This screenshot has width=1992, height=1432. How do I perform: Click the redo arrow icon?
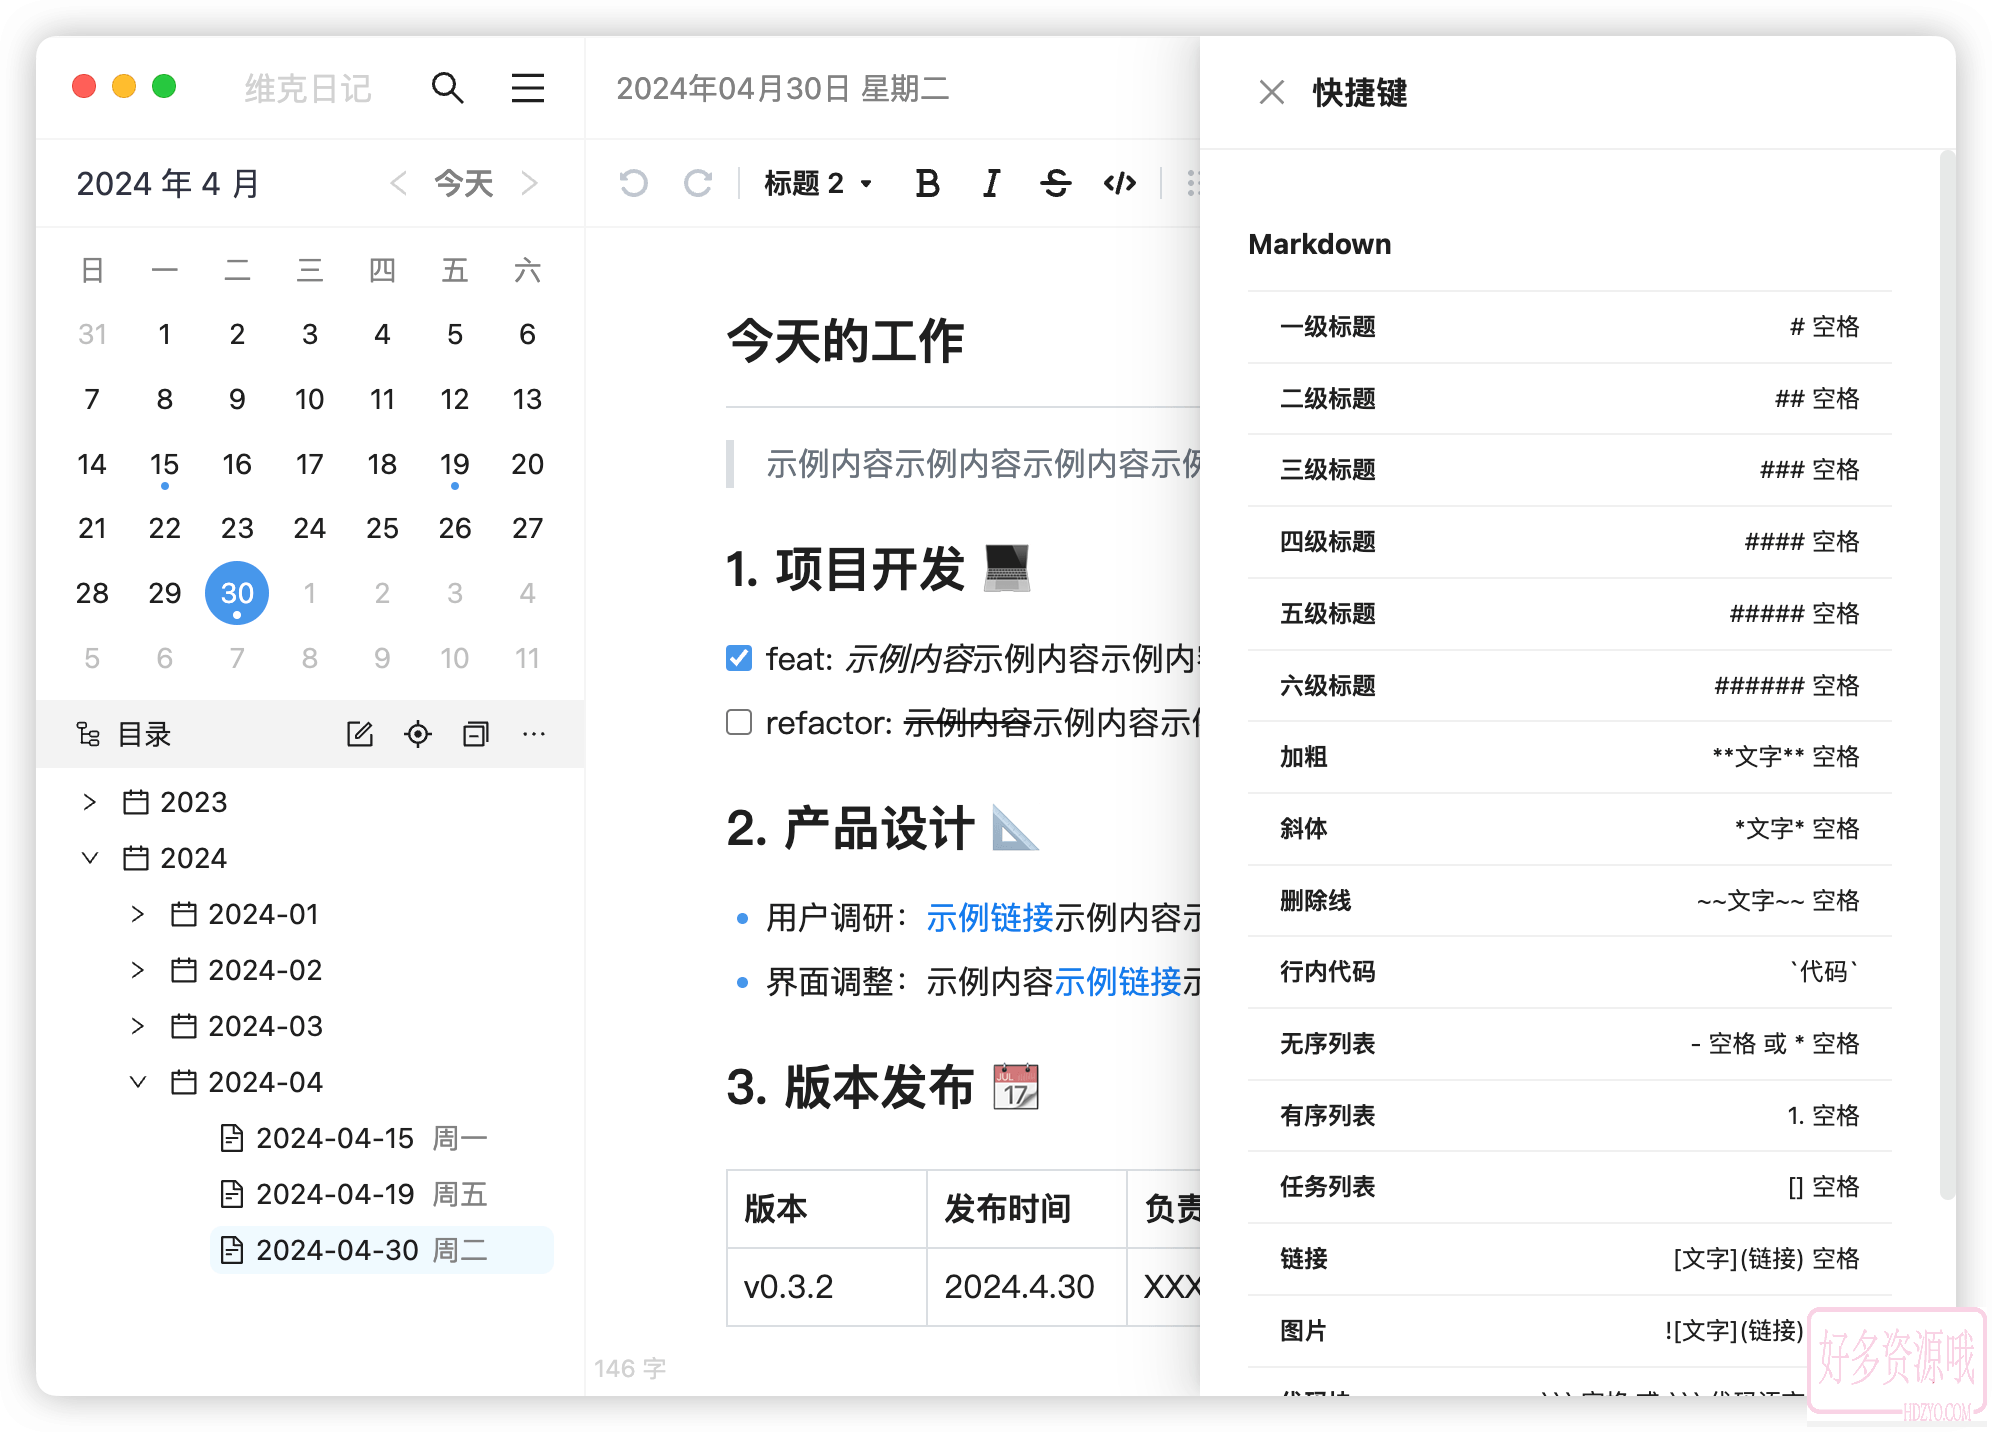pos(697,183)
